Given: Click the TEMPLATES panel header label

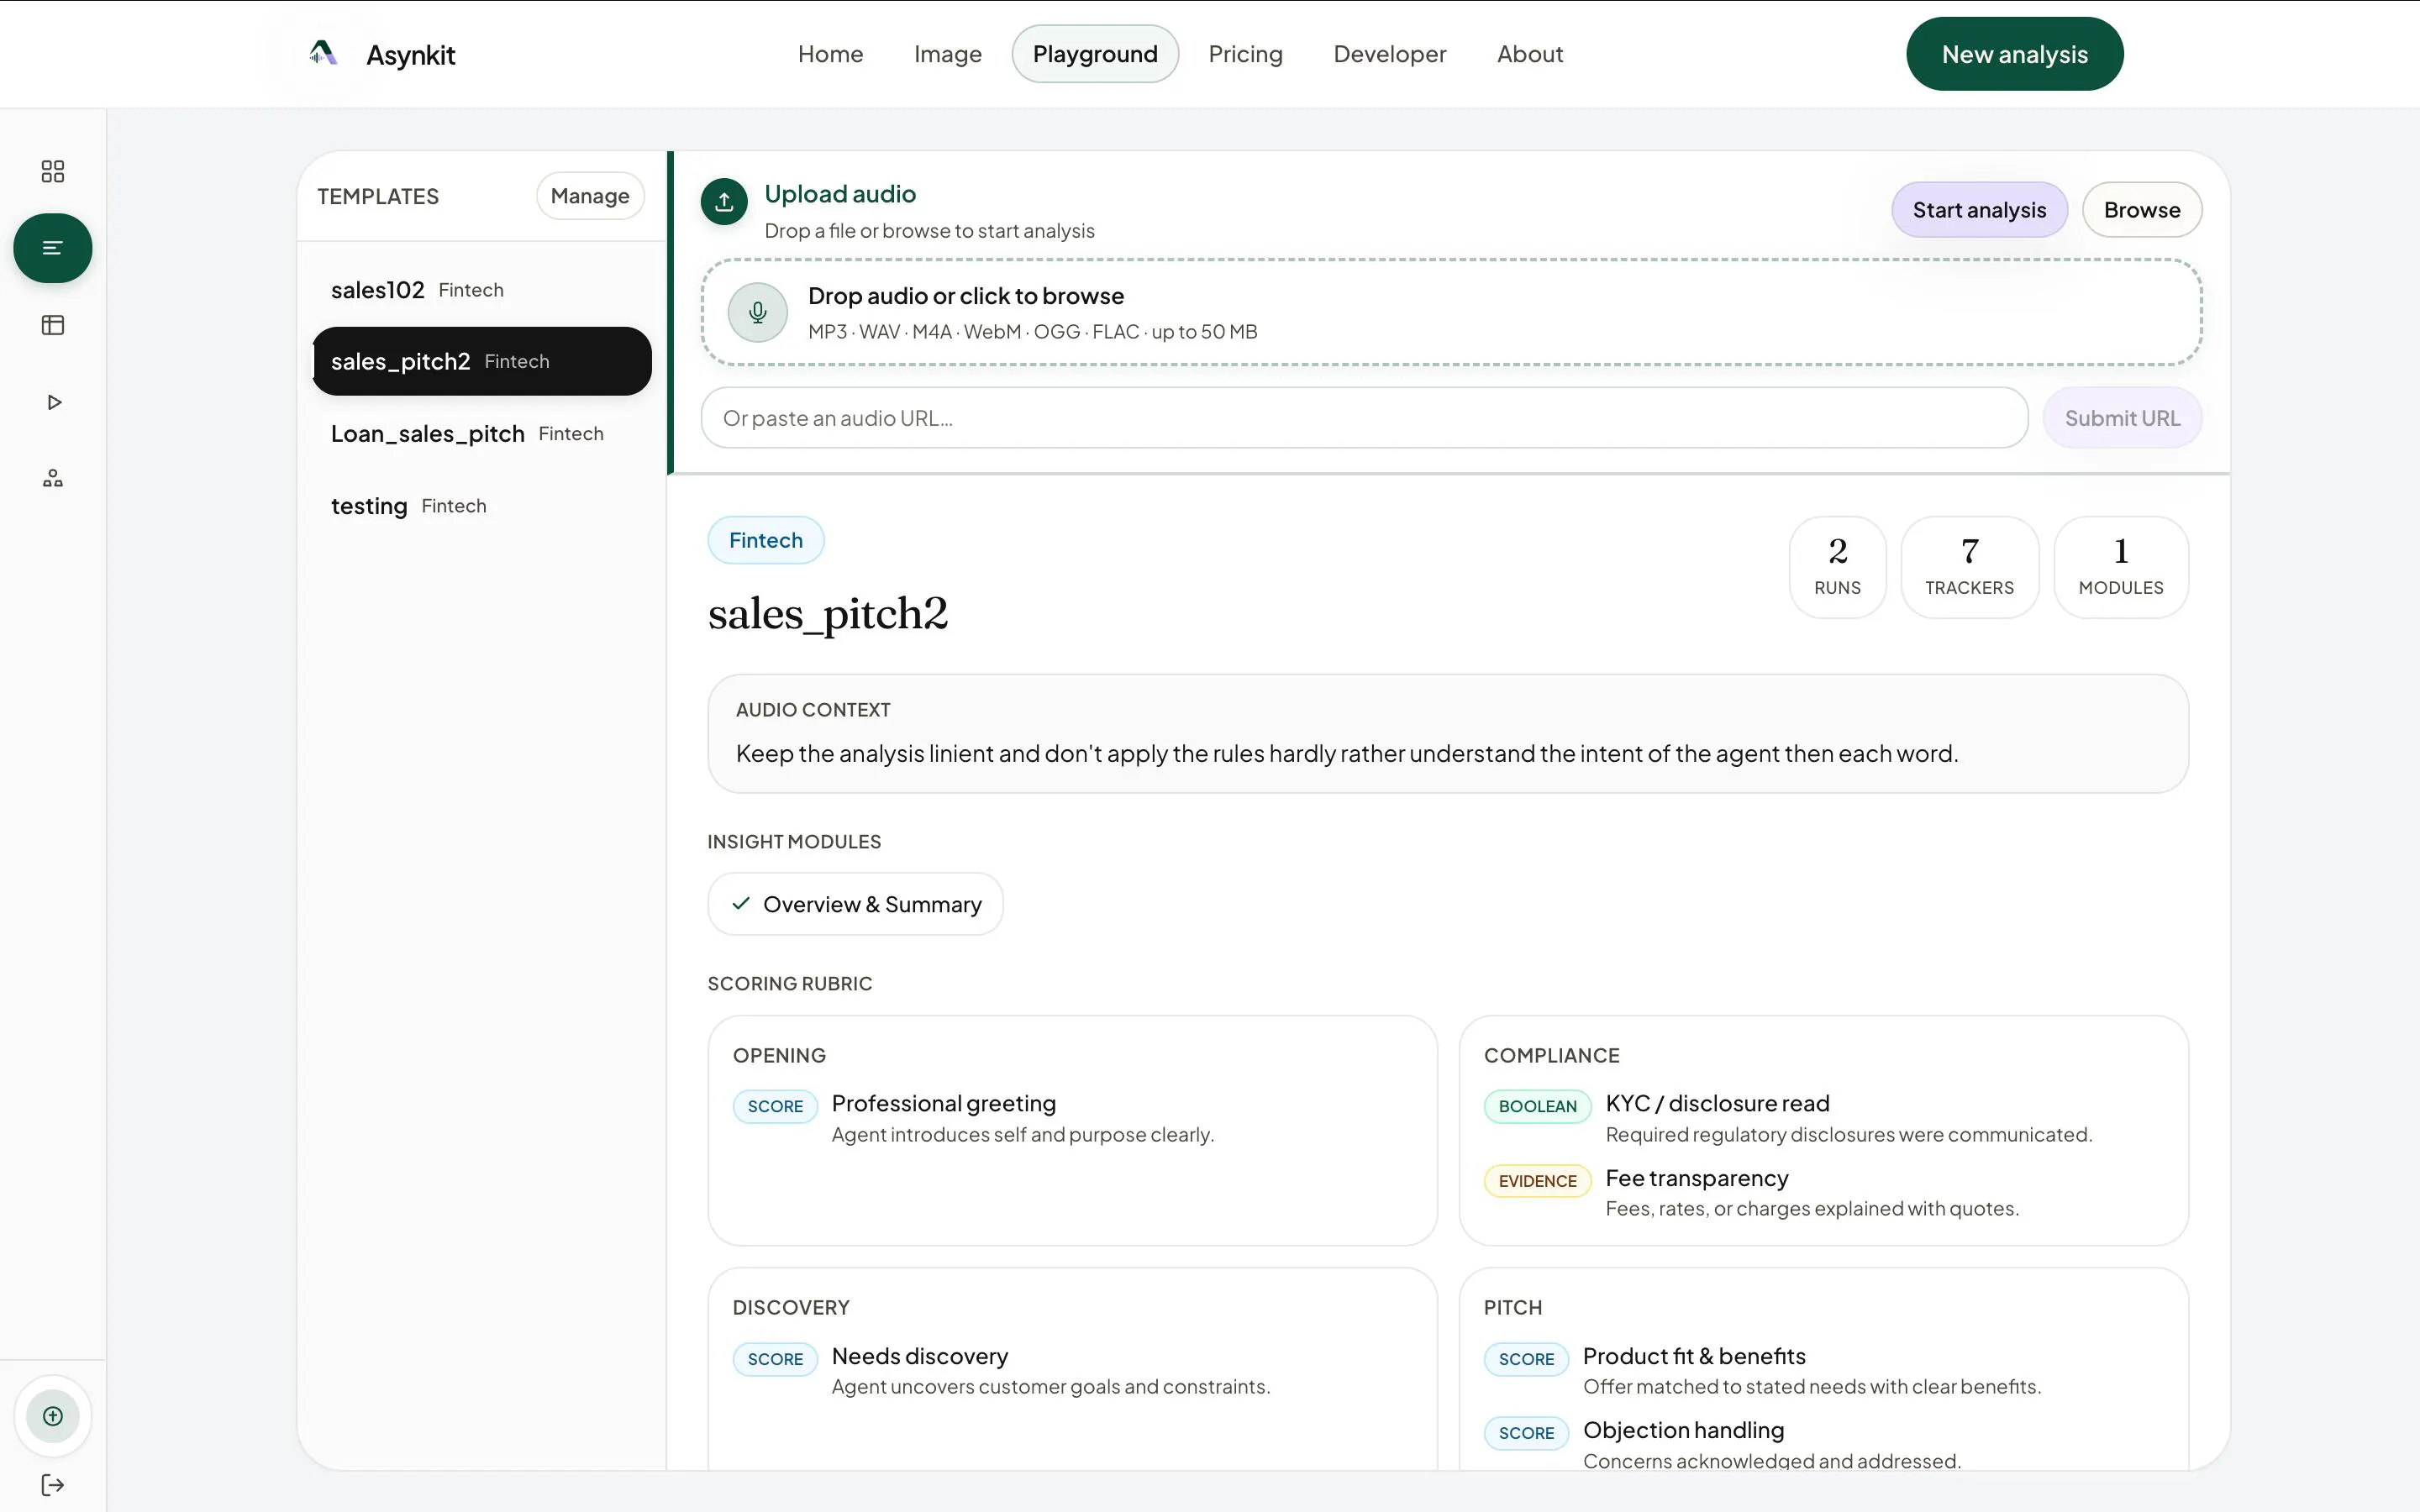Looking at the screenshot, I should 378,196.
